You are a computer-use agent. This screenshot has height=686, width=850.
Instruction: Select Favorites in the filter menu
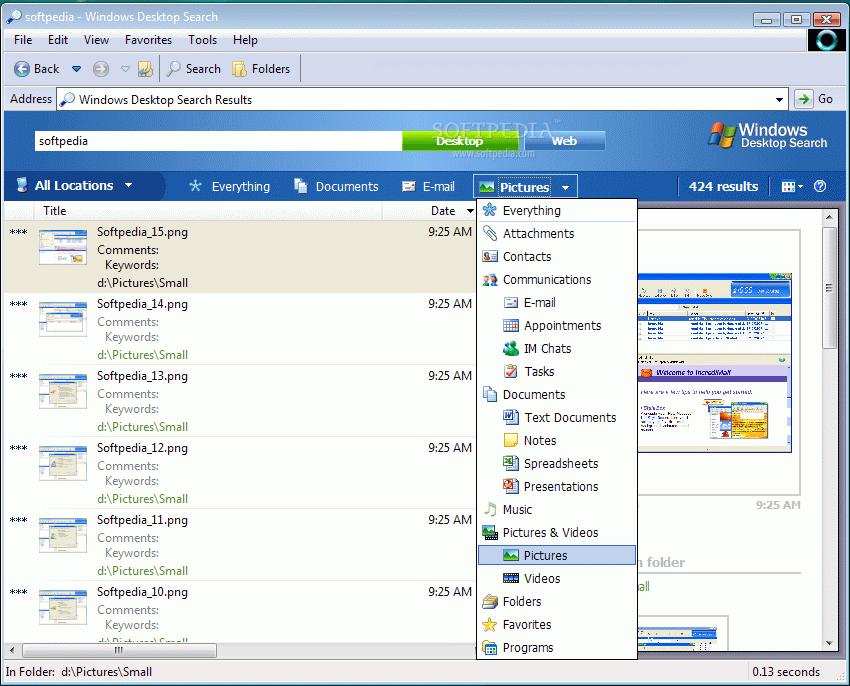point(557,625)
